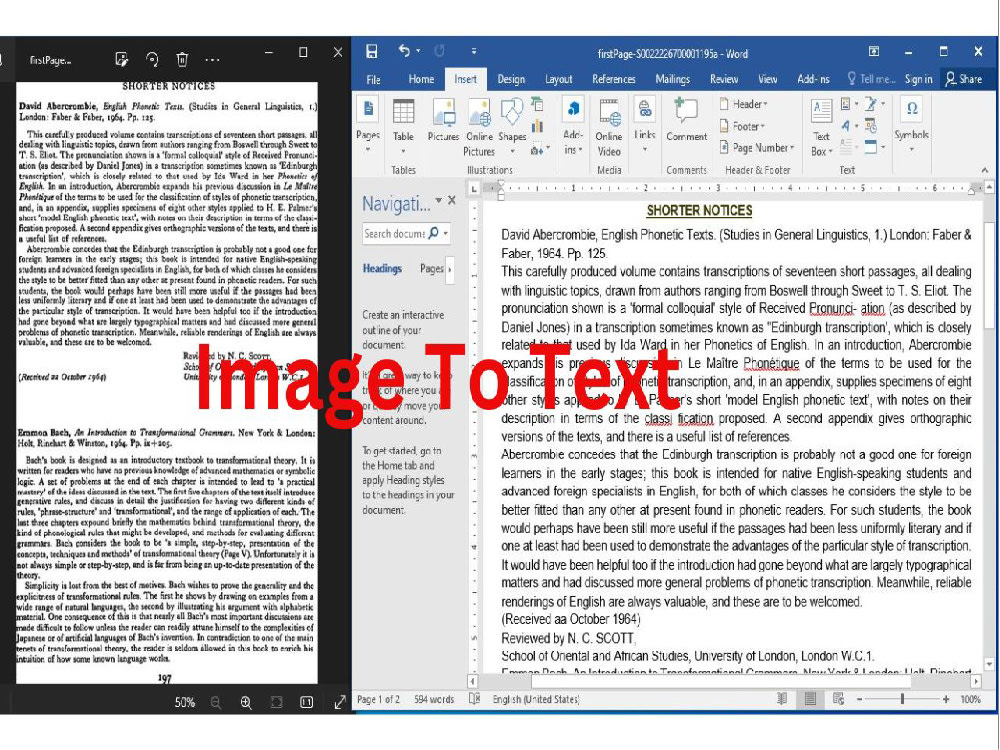Viewport: 1000px width, 750px height.
Task: Click the Drop Cap icon in Text group
Action: [x=848, y=148]
